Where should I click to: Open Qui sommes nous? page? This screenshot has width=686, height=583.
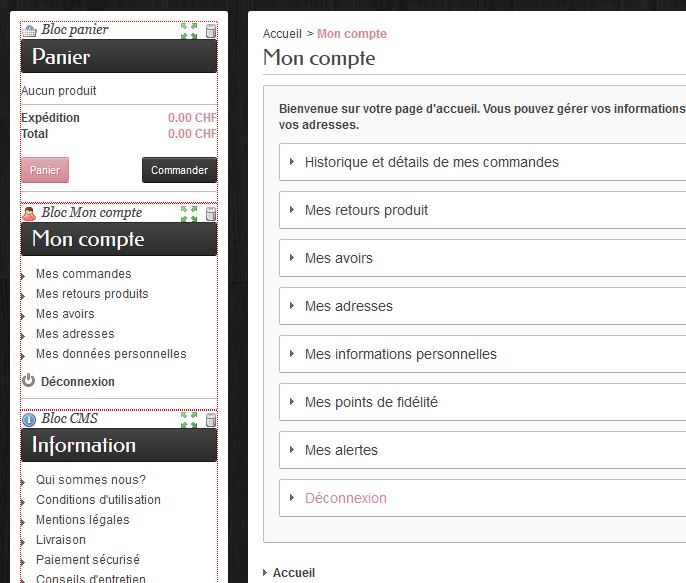pyautogui.click(x=91, y=480)
